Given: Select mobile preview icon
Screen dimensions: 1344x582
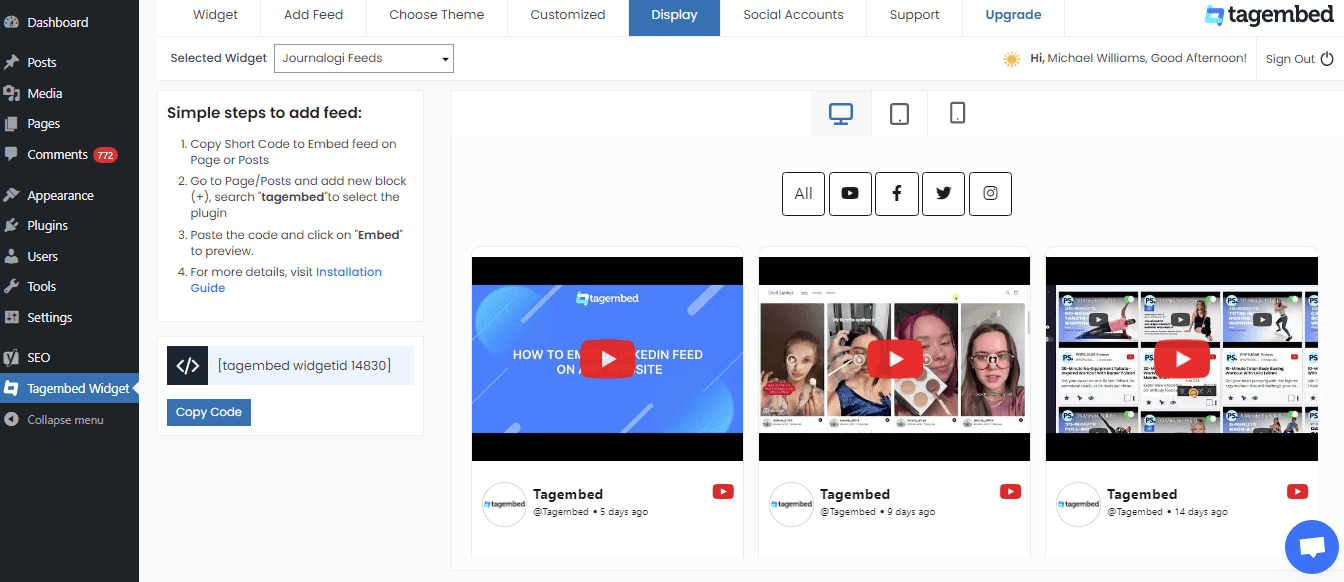Looking at the screenshot, I should 957,114.
